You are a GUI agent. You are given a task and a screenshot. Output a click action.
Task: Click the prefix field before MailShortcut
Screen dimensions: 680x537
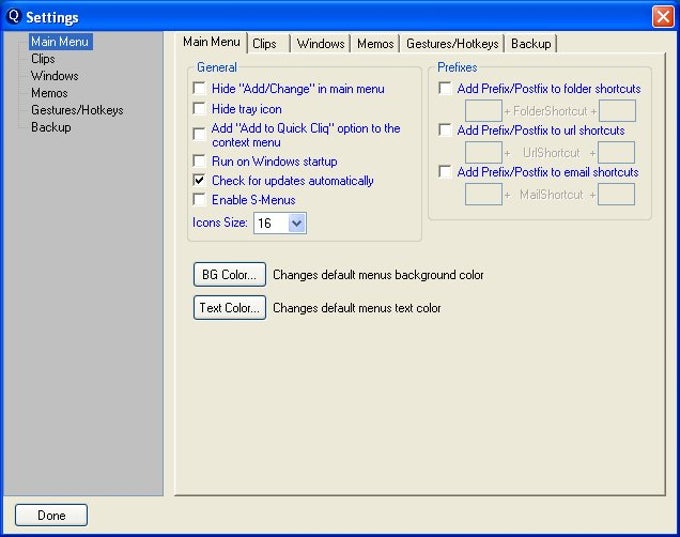click(x=484, y=194)
